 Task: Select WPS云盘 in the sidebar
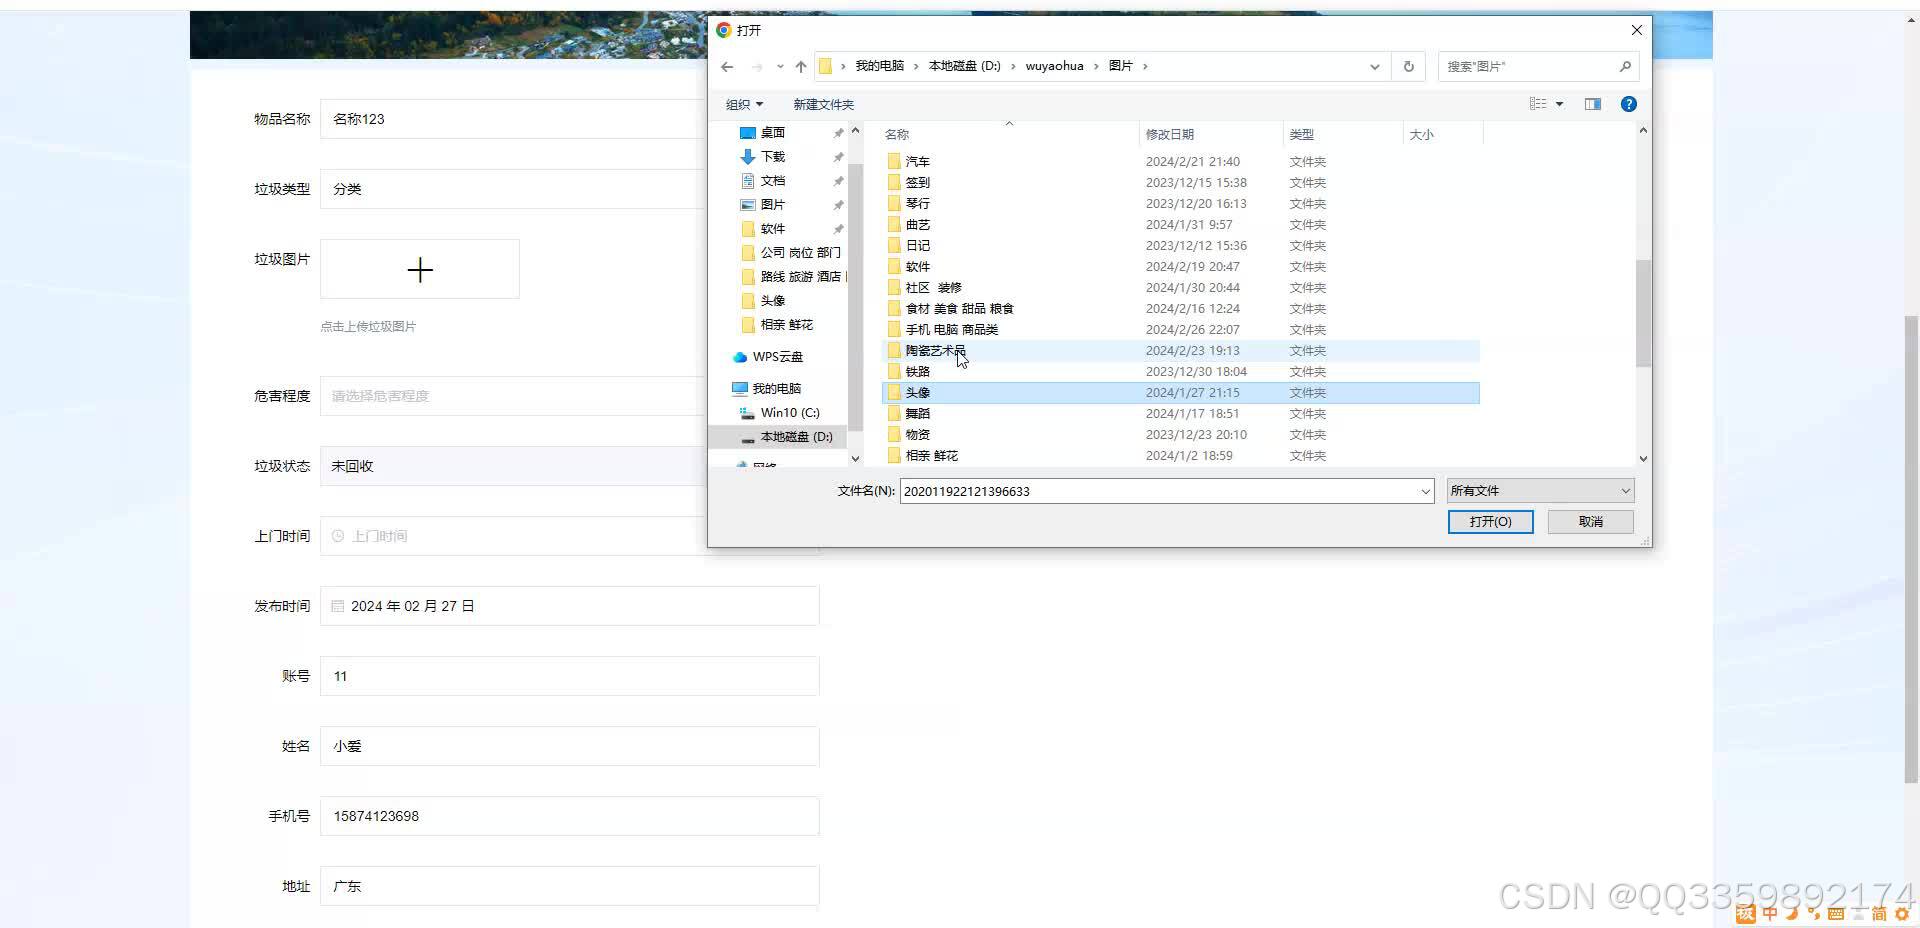[x=777, y=357]
